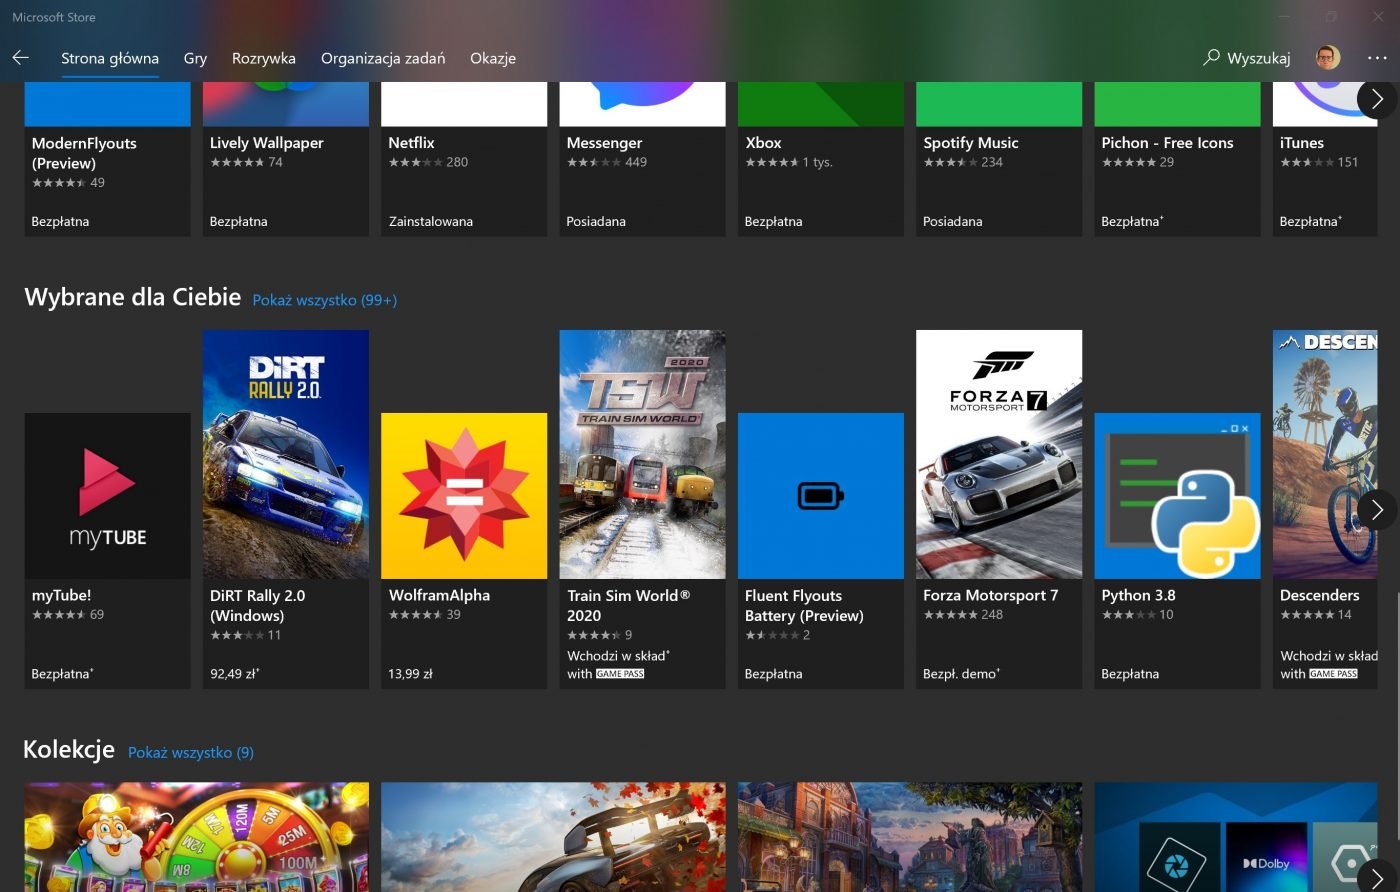1400x892 pixels.
Task: Open the Spotify Music tile
Action: pyautogui.click(x=999, y=159)
